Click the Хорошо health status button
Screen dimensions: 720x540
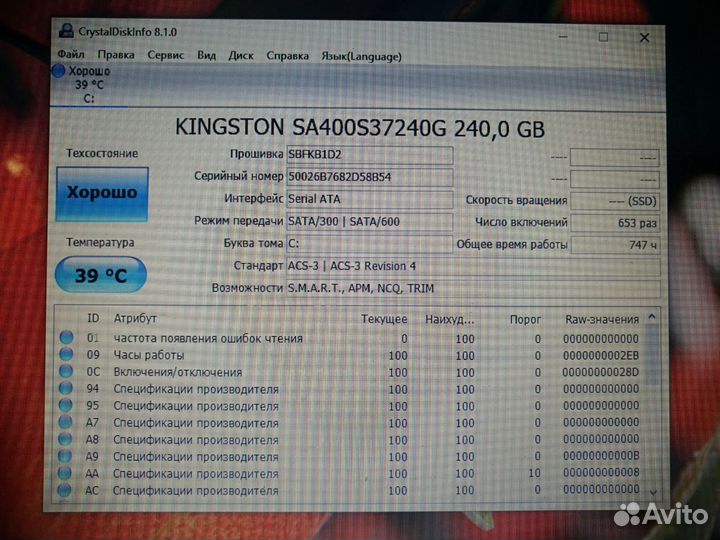102,194
